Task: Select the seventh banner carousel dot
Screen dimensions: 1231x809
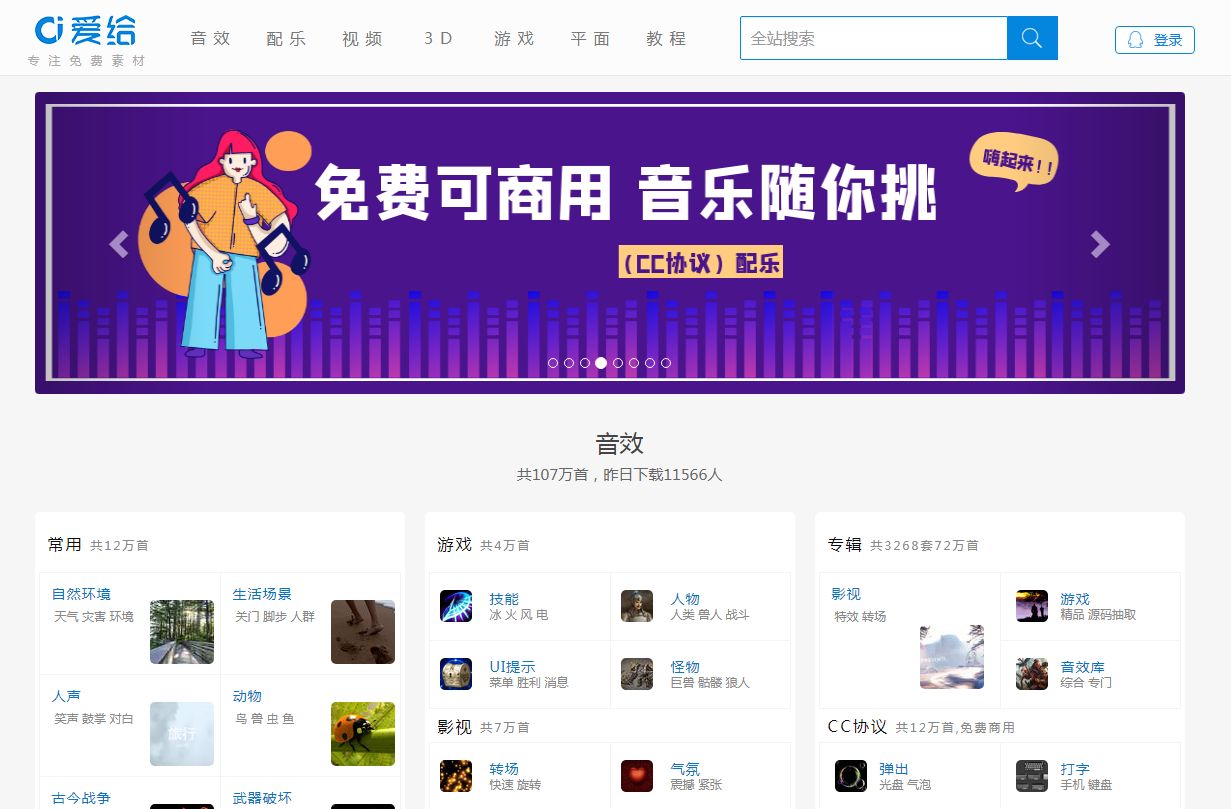Action: point(650,363)
